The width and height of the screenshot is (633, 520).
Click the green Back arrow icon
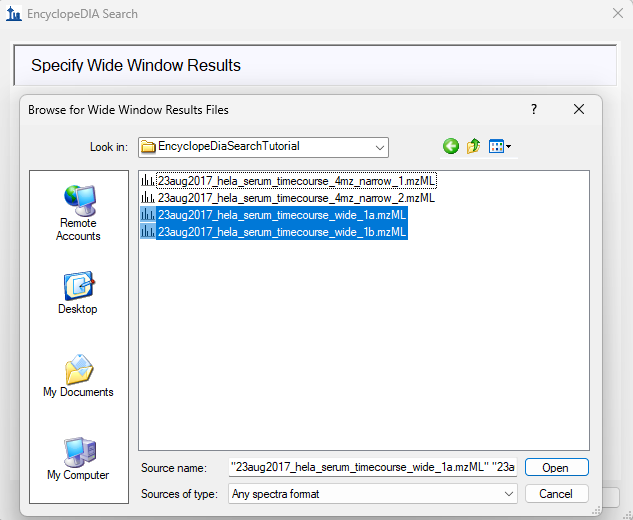[451, 146]
